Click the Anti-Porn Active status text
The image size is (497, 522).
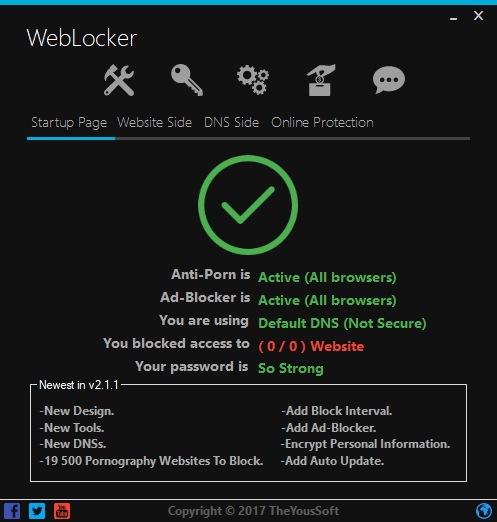pos(327,277)
